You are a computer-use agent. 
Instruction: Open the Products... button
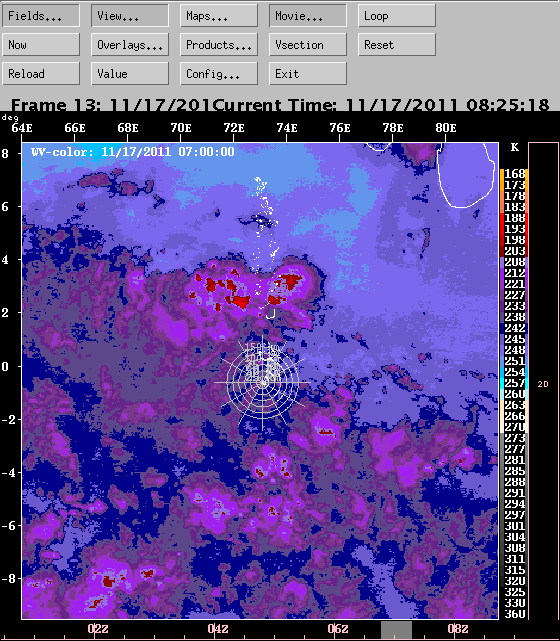pyautogui.click(x=219, y=45)
